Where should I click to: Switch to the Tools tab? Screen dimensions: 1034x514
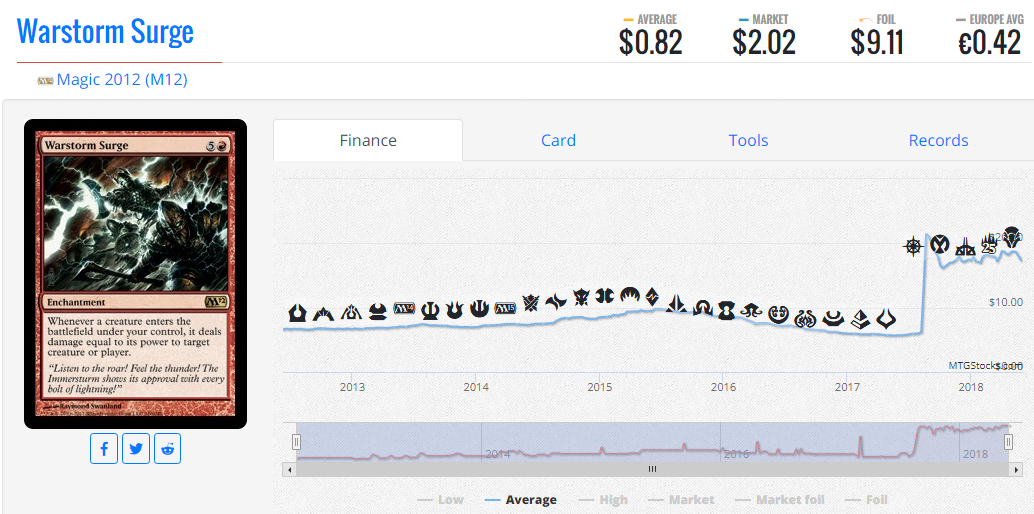(748, 141)
